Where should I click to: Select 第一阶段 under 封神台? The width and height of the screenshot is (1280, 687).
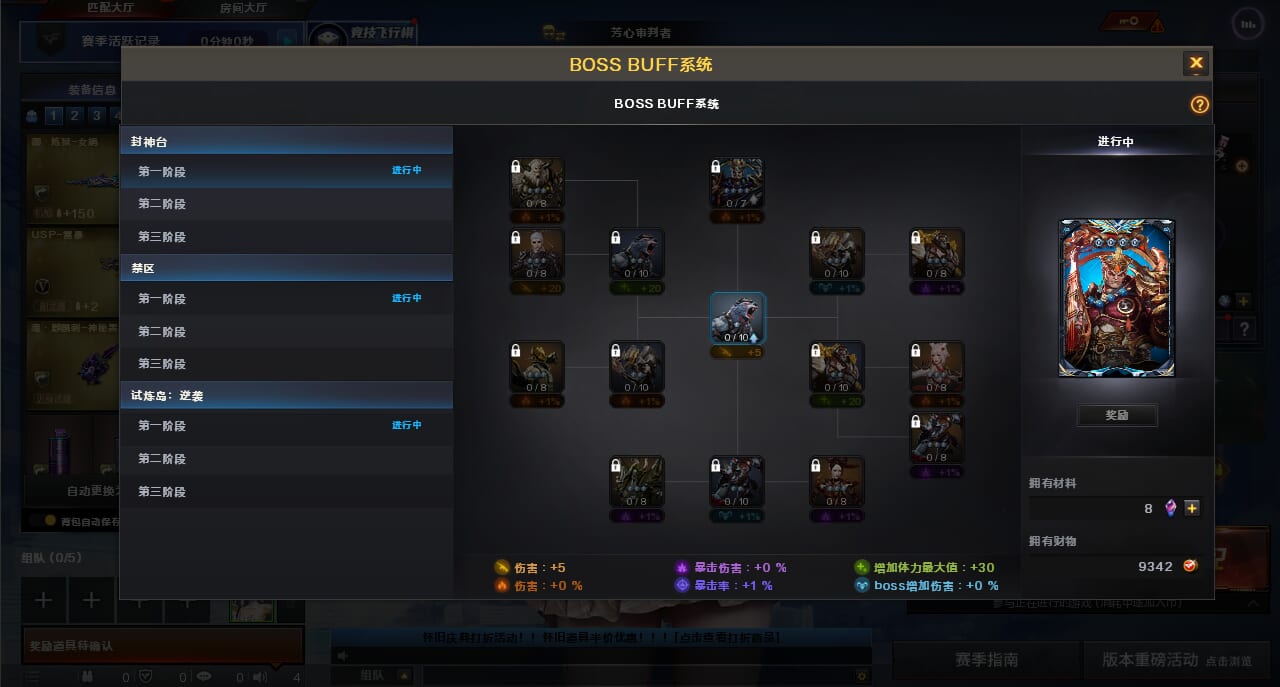coord(286,171)
